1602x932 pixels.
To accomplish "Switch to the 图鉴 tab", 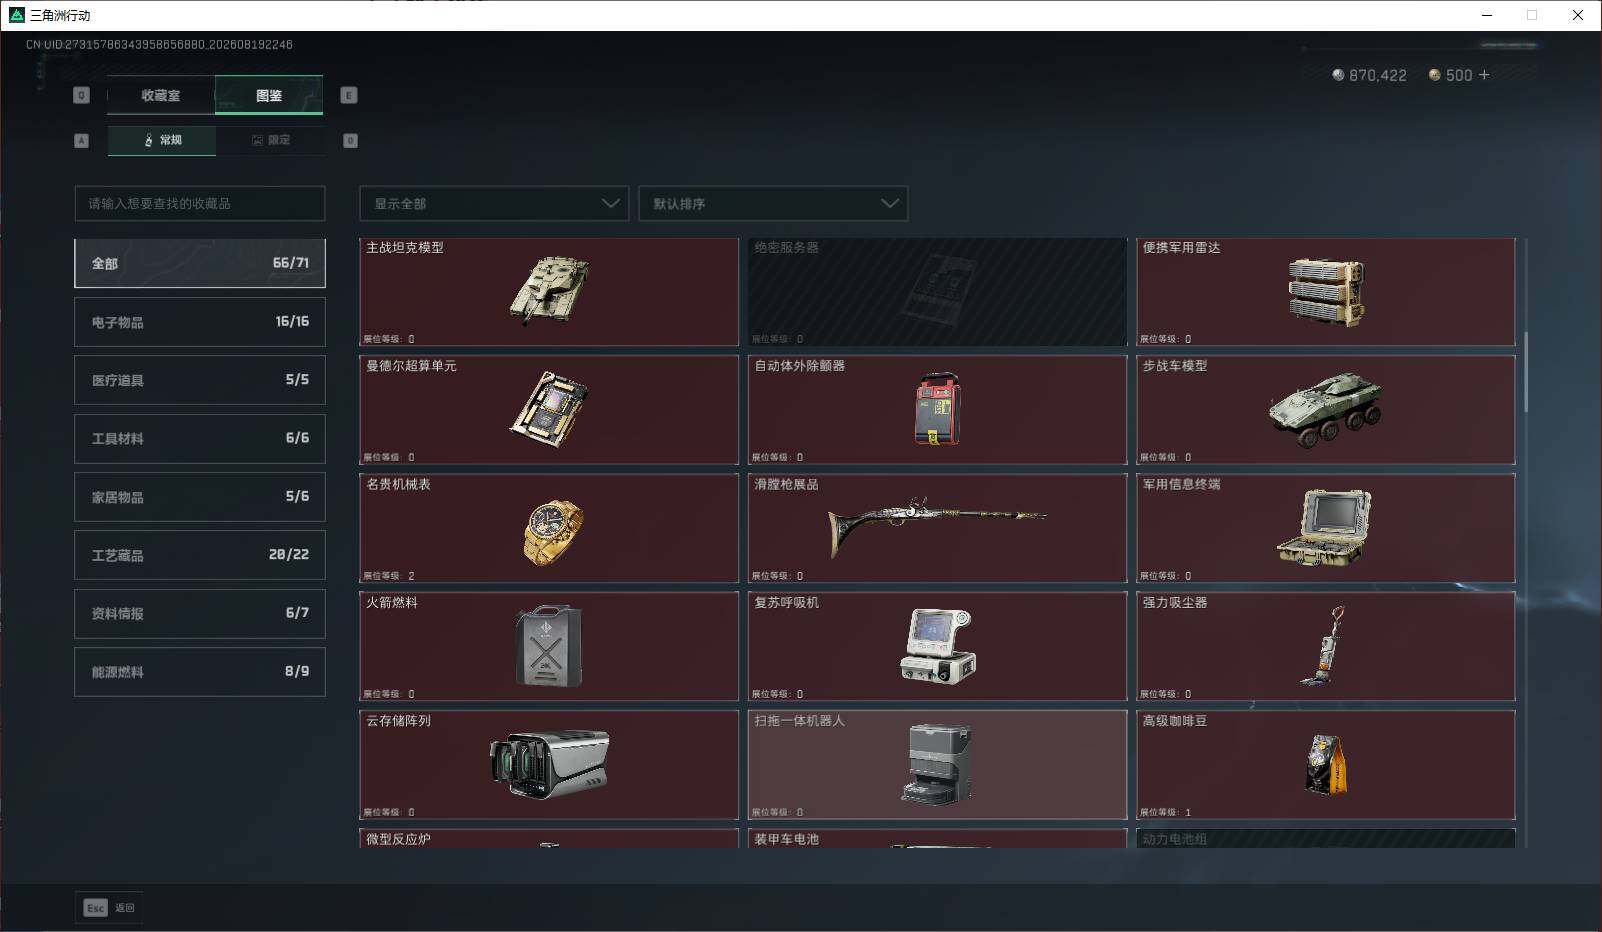I will [269, 95].
